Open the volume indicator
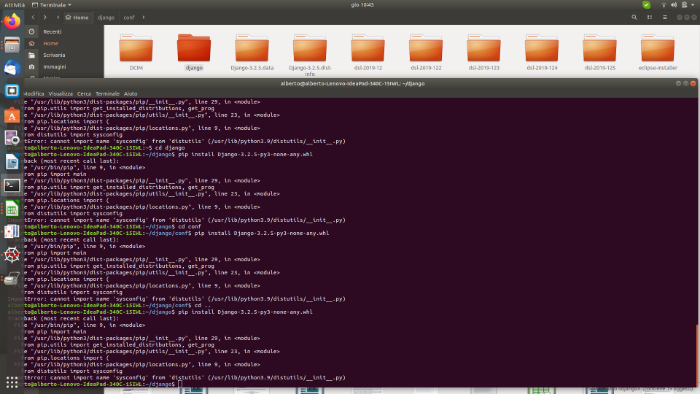Image resolution: width=700 pixels, height=394 pixels. 674,5
